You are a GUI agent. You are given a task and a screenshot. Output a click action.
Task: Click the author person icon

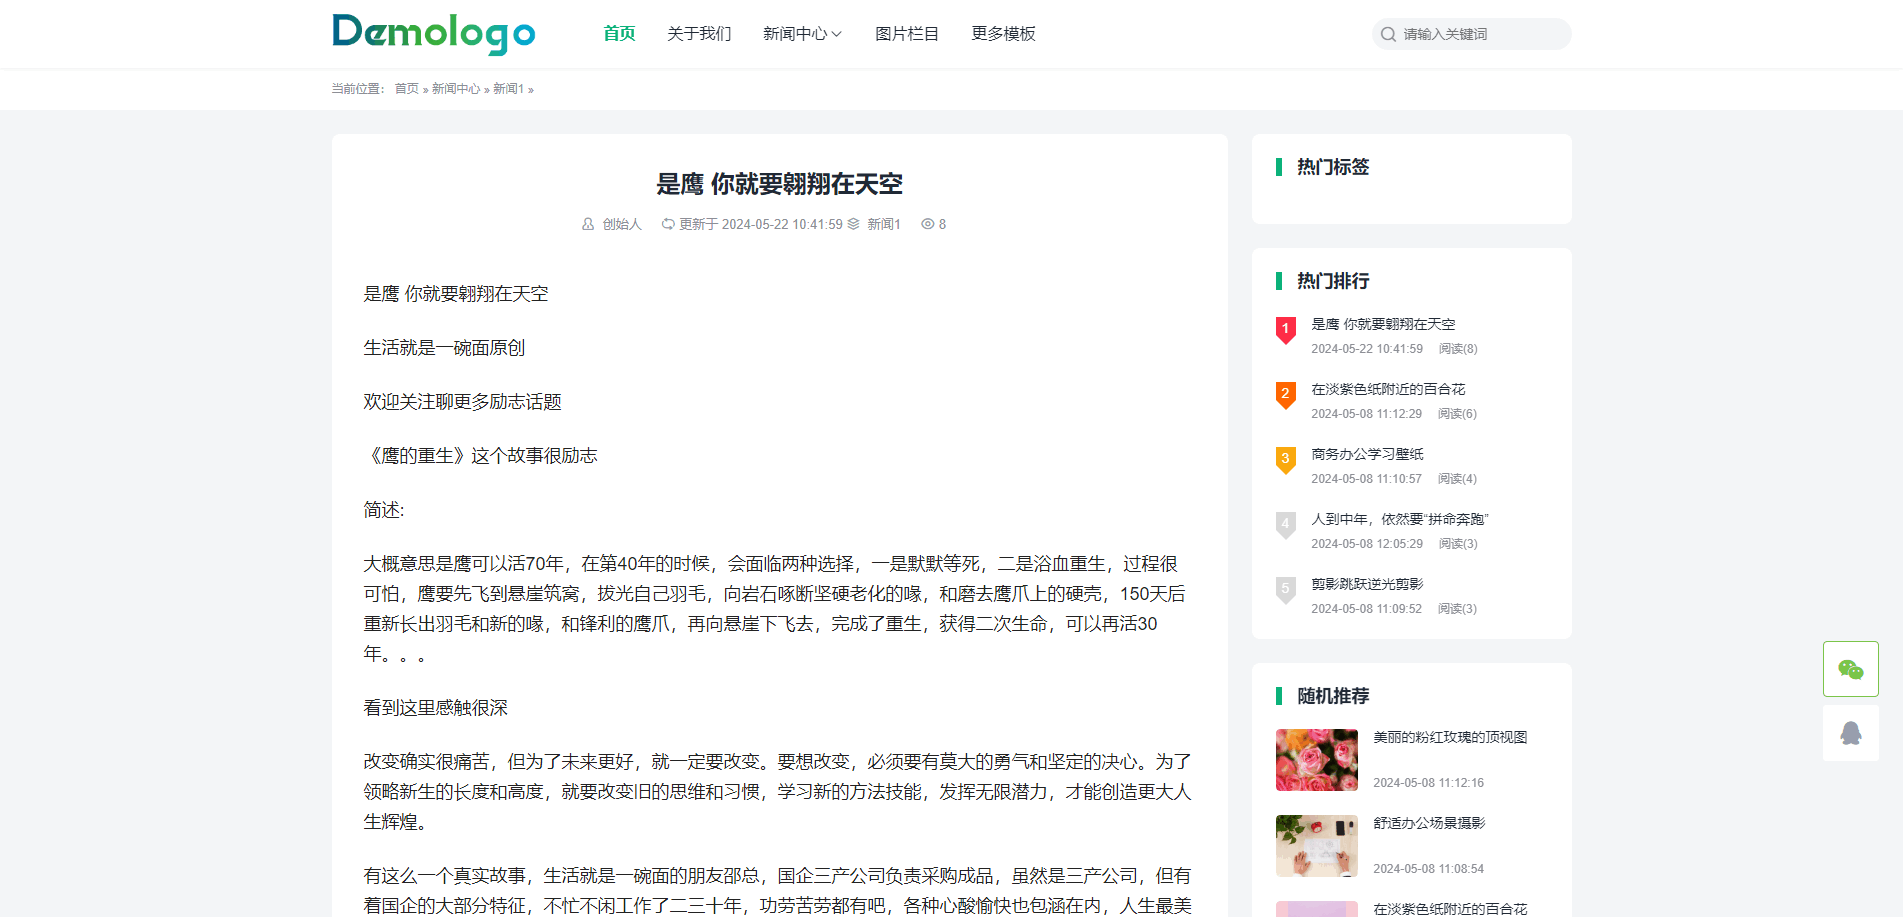click(588, 224)
